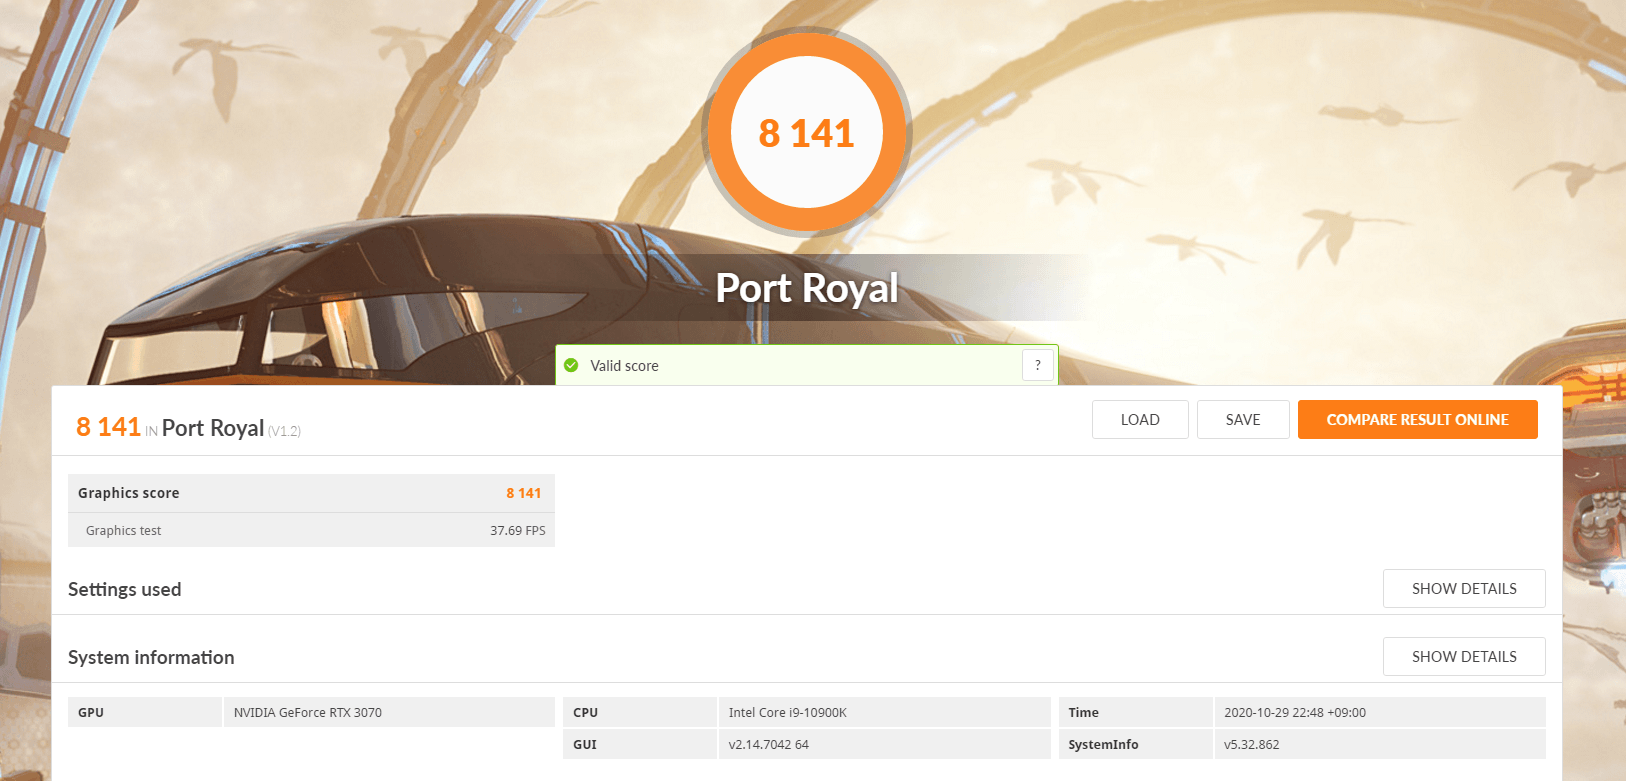Open the question mark help for Valid score
Image resolution: width=1626 pixels, height=781 pixels.
click(1037, 366)
